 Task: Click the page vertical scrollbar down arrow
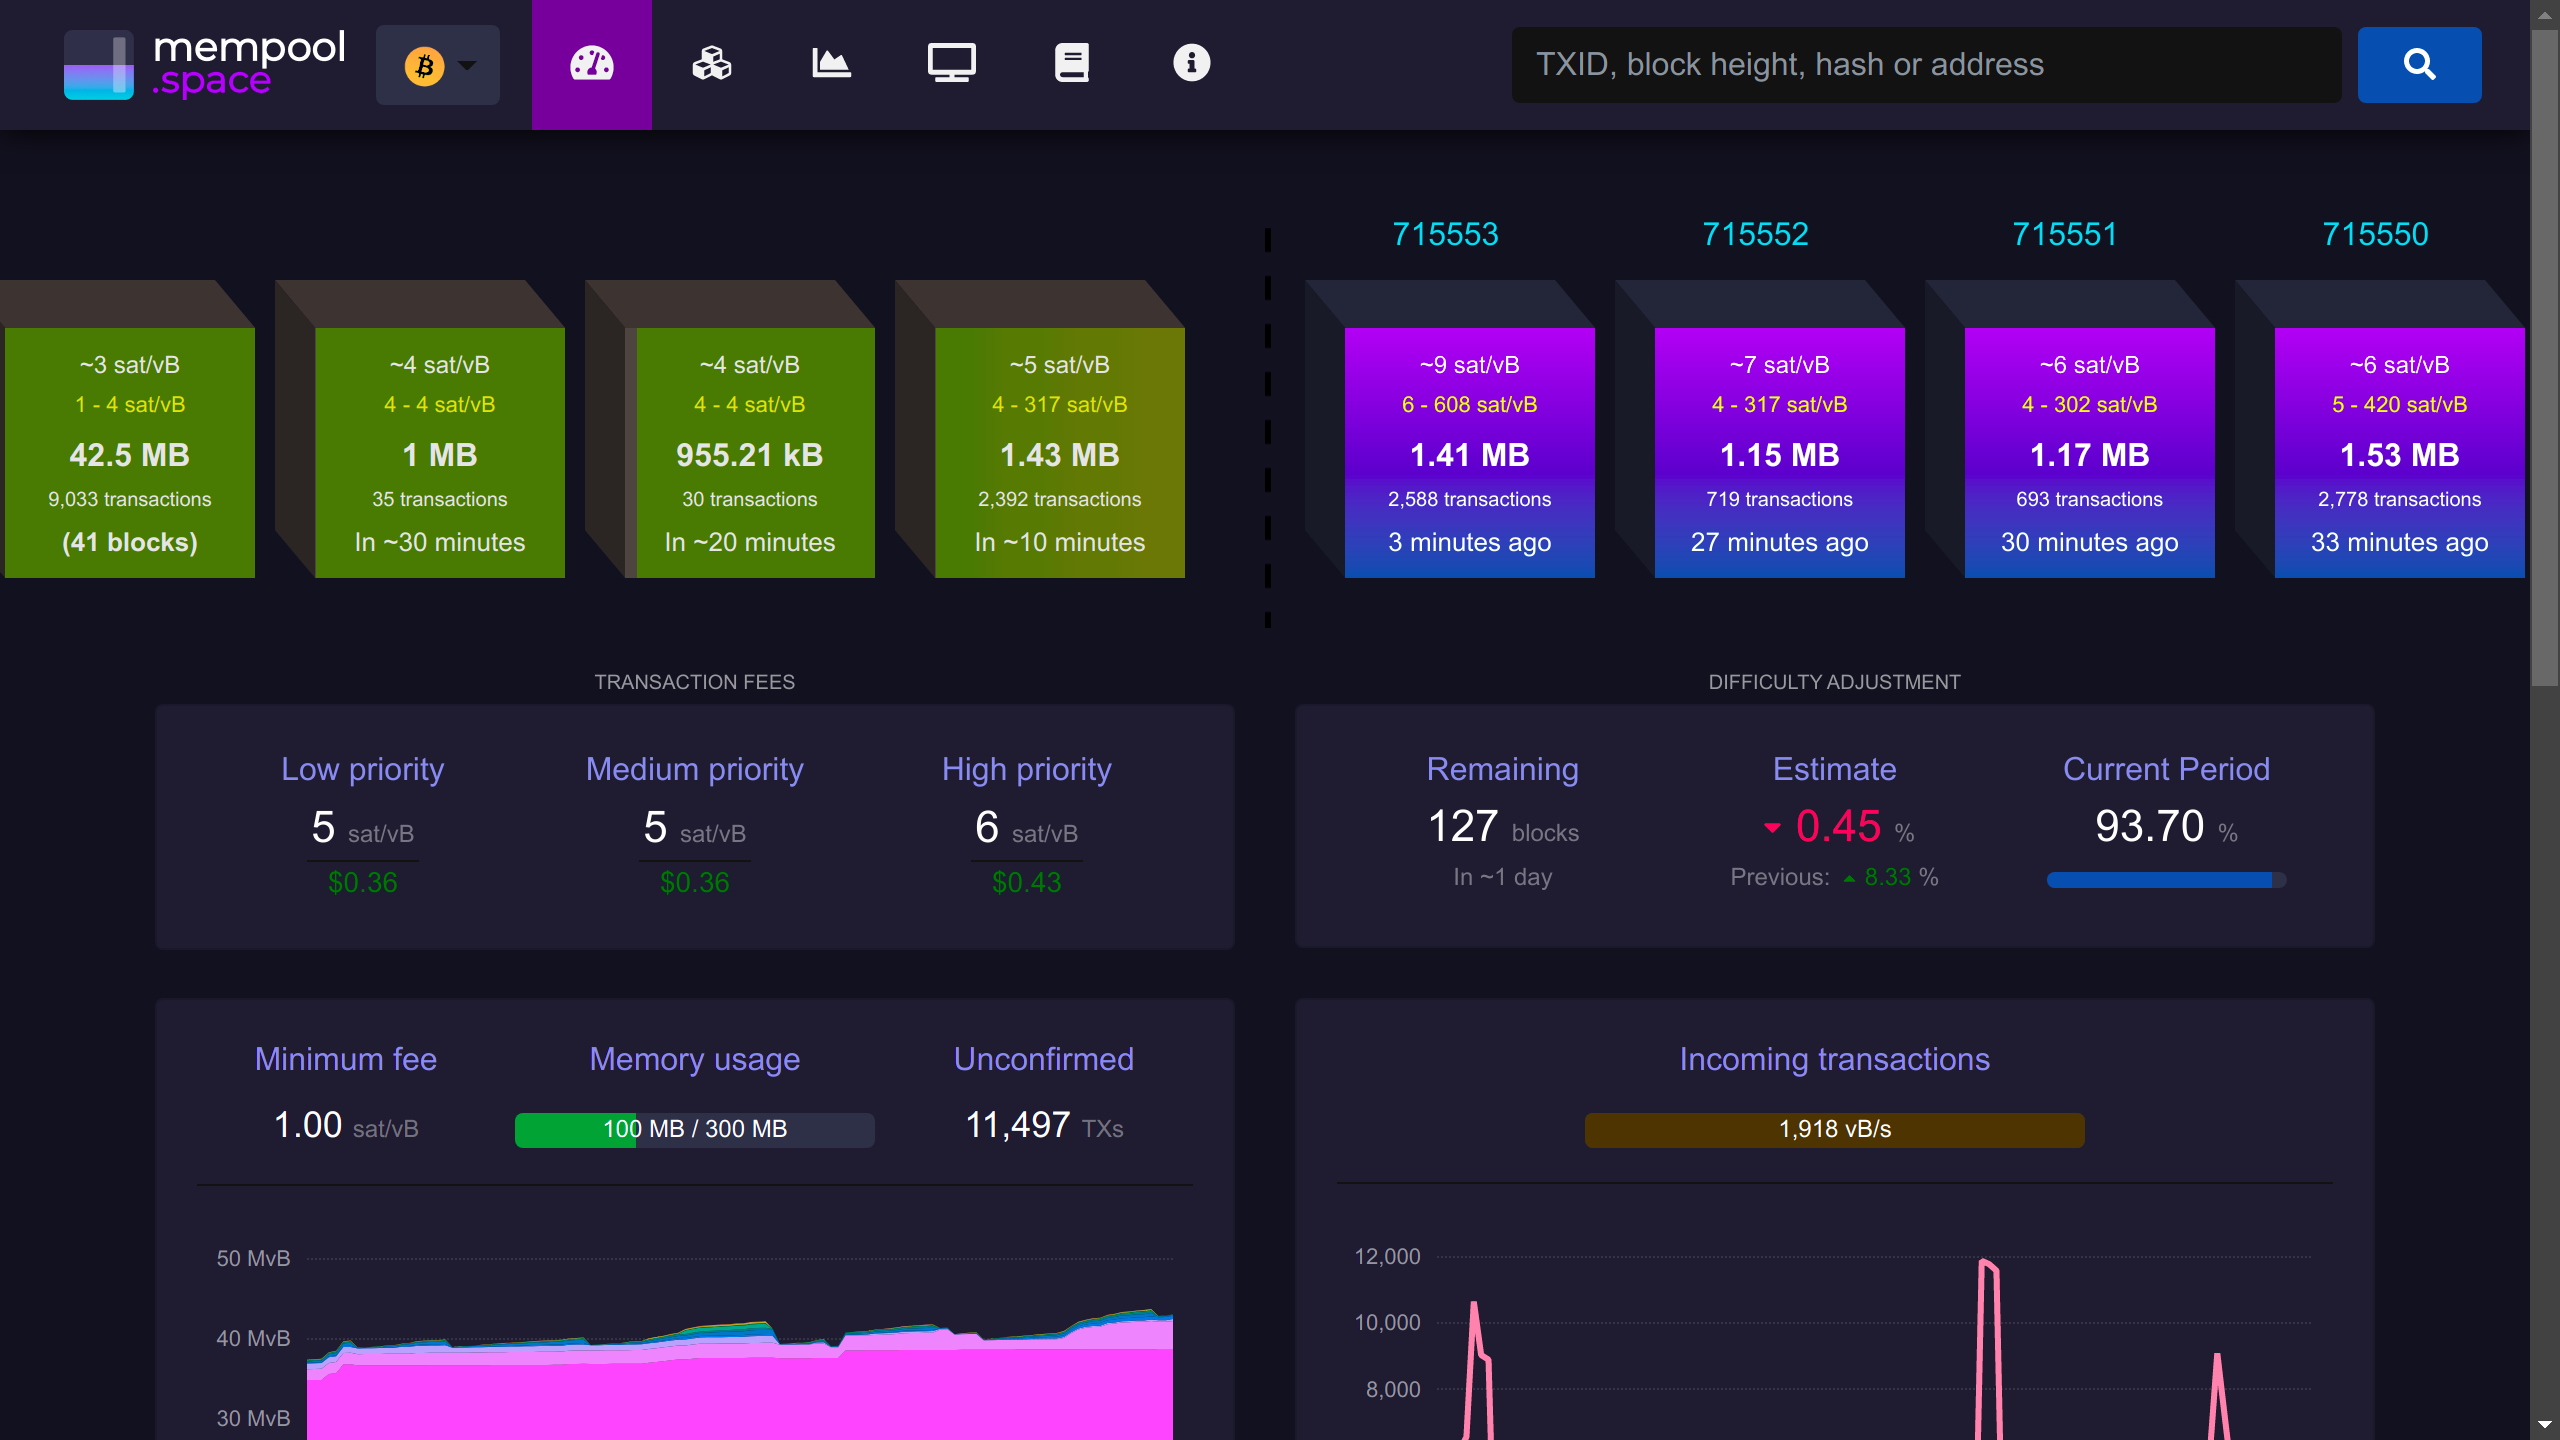(2545, 1424)
